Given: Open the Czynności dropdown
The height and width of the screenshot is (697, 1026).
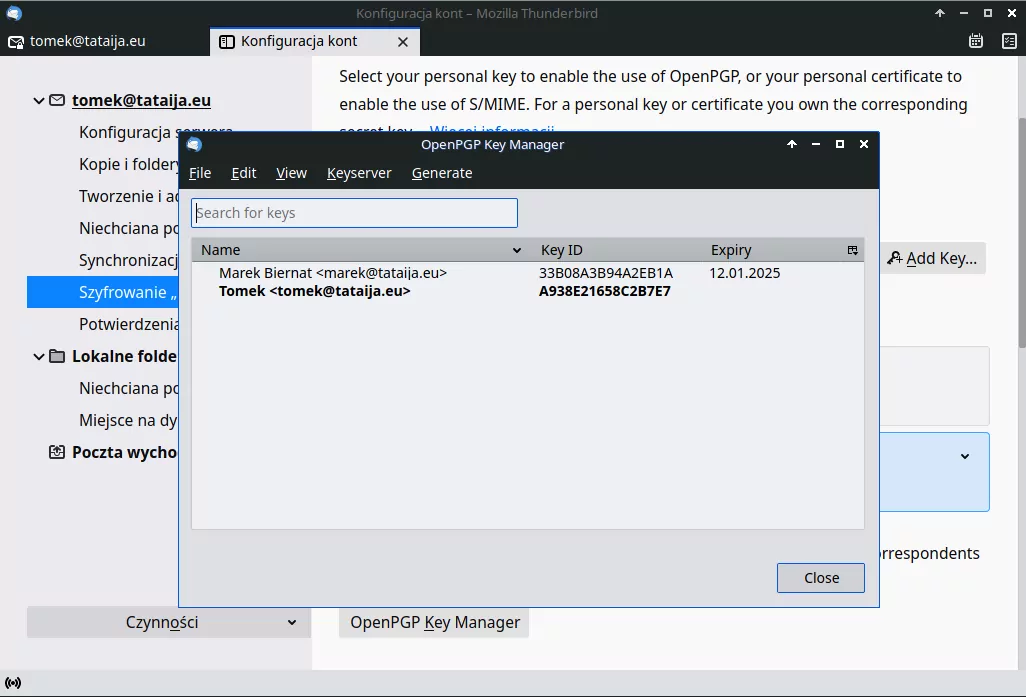Looking at the screenshot, I should point(169,622).
